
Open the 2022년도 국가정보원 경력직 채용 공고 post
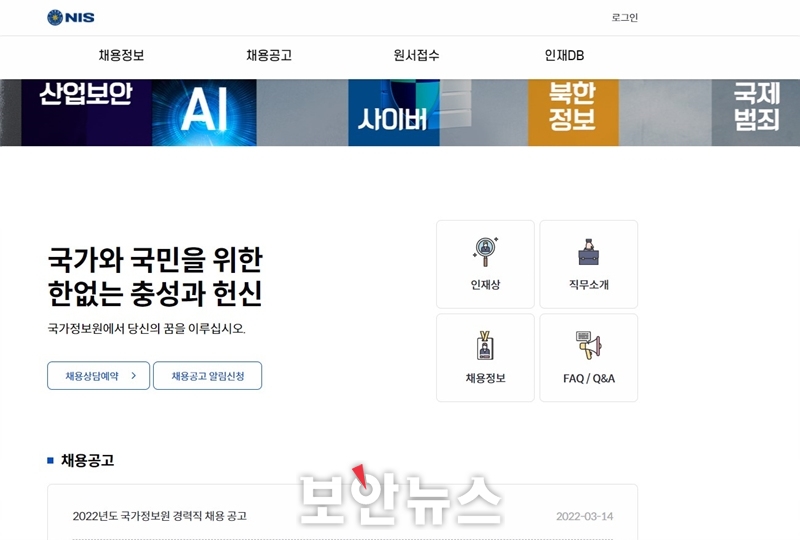[x=160, y=516]
